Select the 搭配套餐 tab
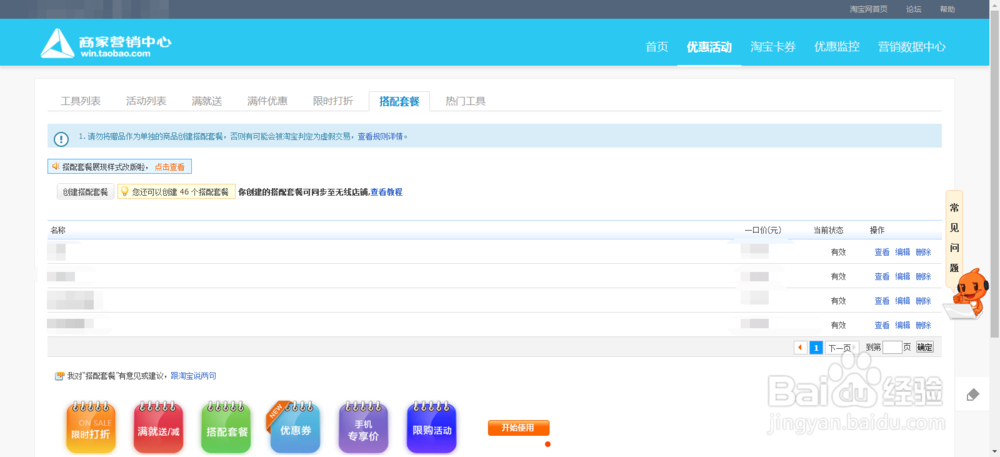The image size is (1000, 457). click(399, 101)
